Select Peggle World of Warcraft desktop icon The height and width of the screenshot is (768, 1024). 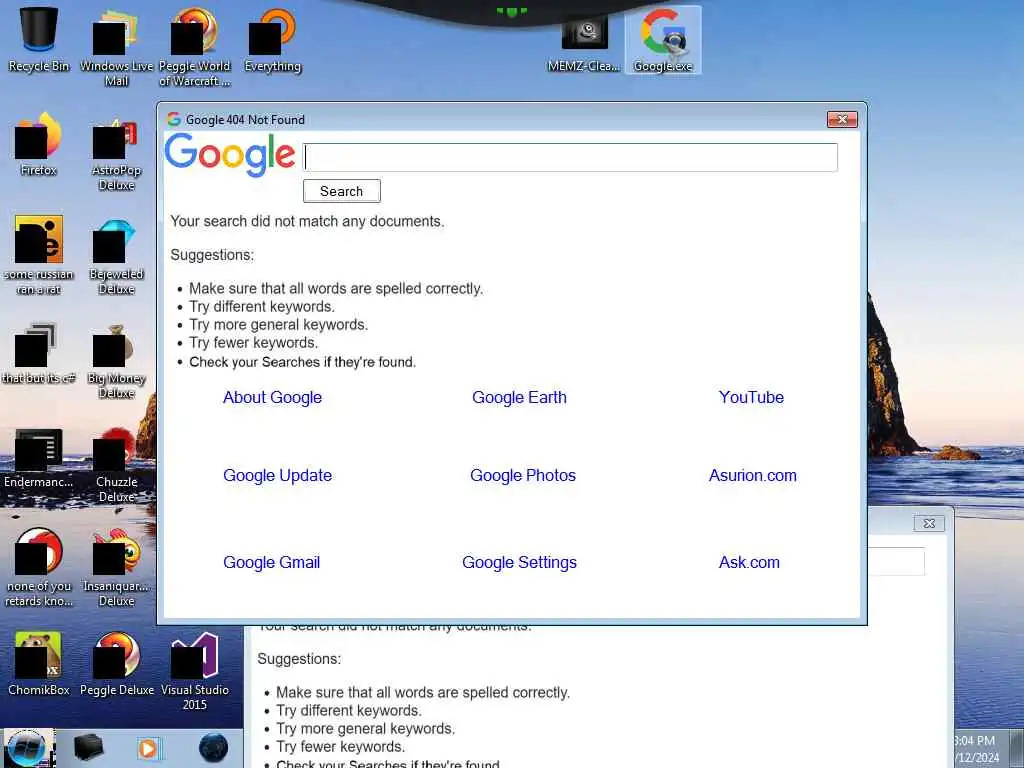click(x=195, y=49)
